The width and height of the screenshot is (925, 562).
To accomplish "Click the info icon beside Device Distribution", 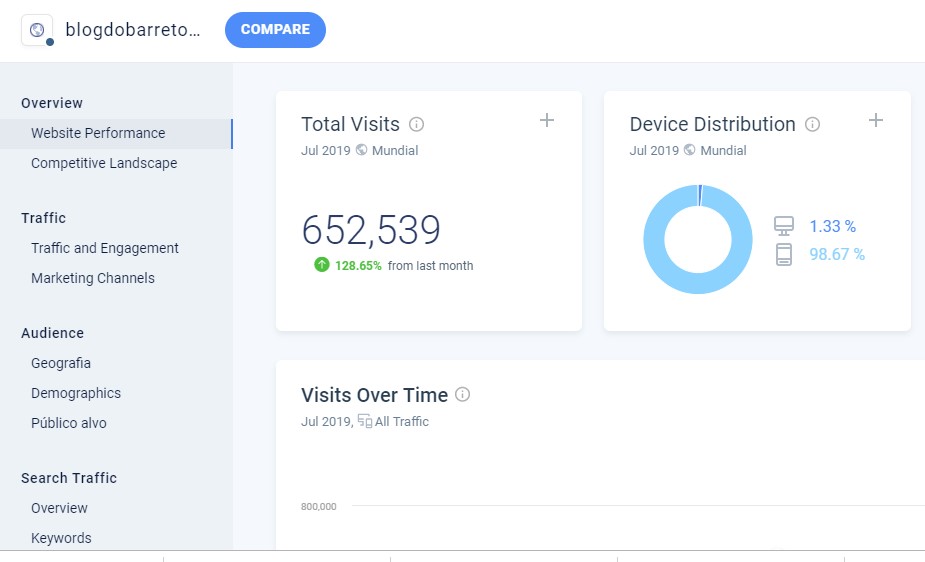I will (813, 125).
